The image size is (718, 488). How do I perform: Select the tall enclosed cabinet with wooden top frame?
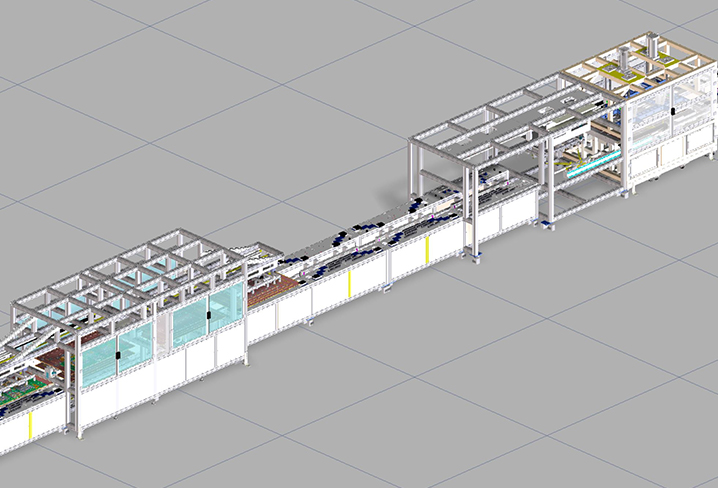click(x=640, y=112)
